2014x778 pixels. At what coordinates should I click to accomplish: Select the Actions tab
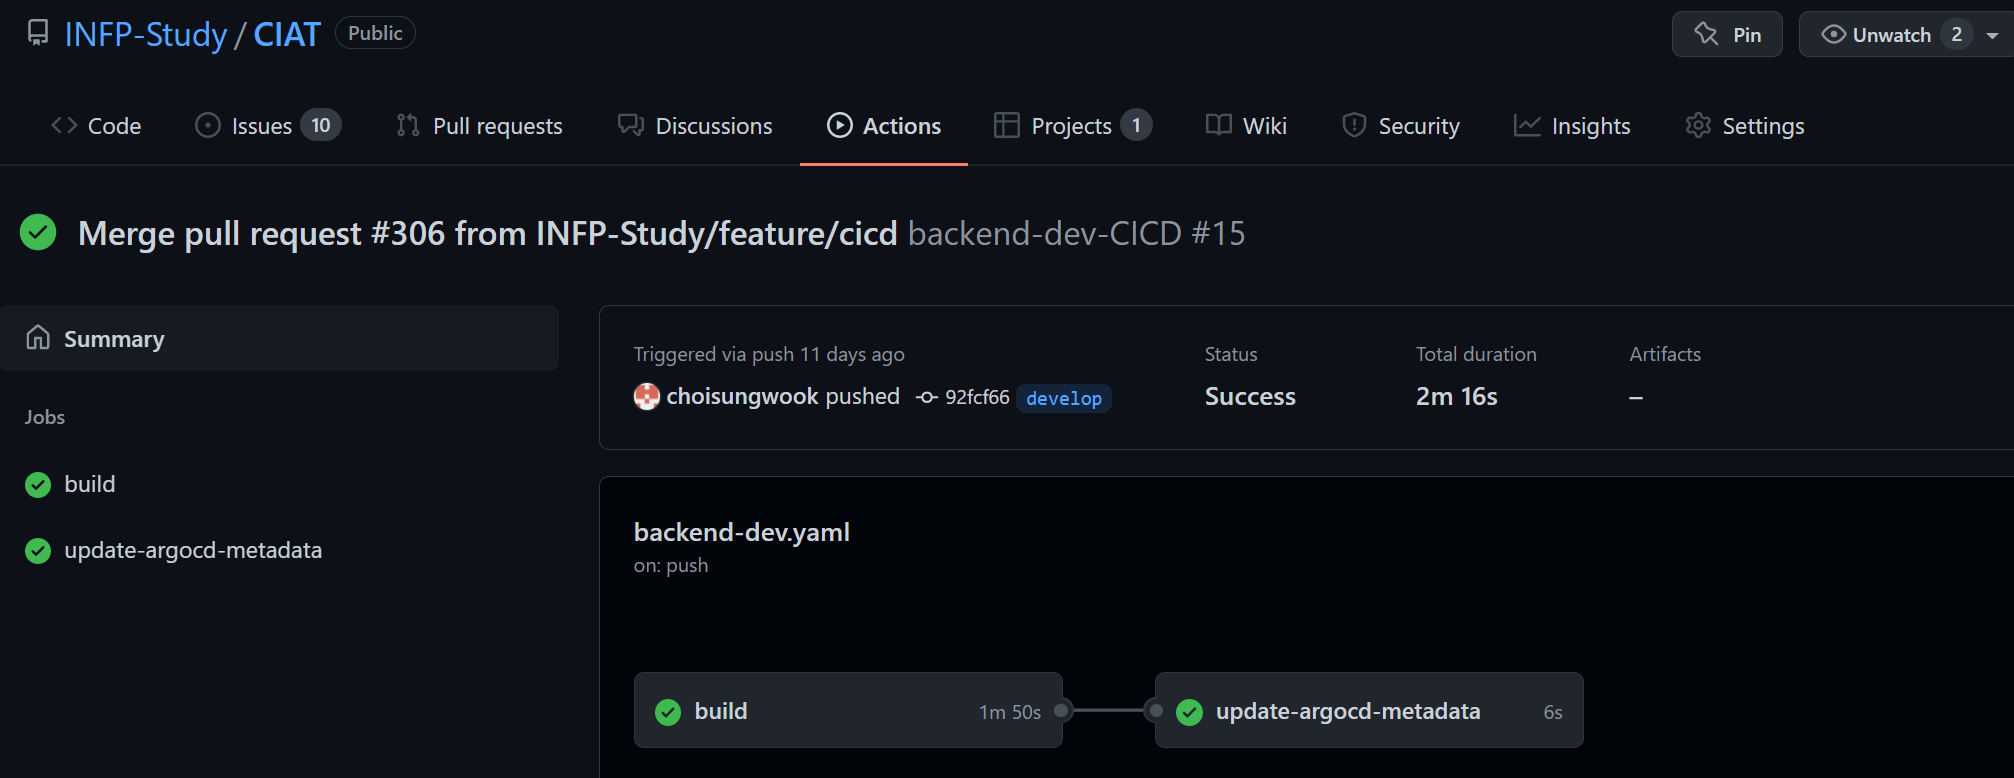coord(884,126)
